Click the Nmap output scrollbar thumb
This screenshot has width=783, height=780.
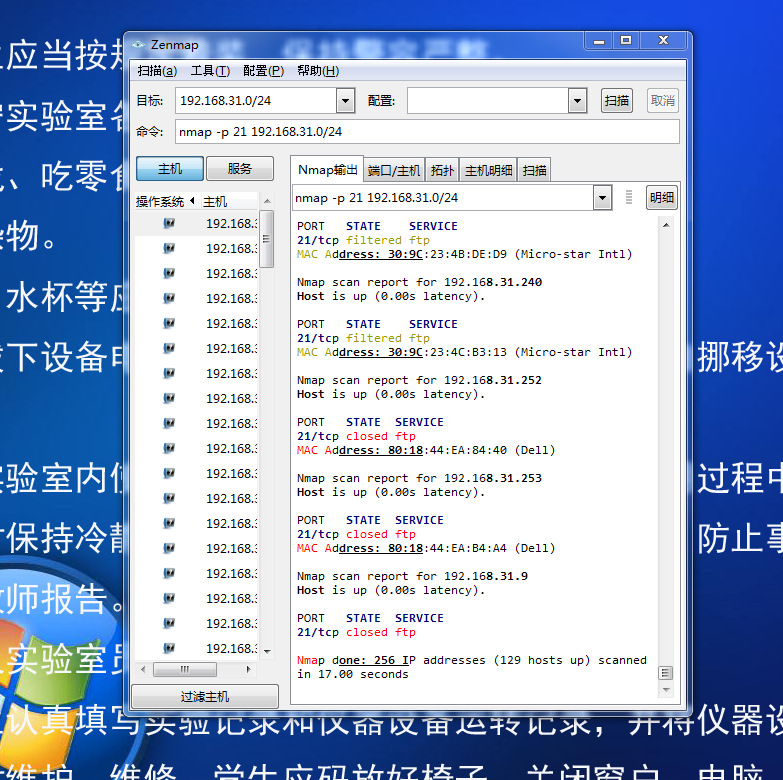(x=666, y=673)
